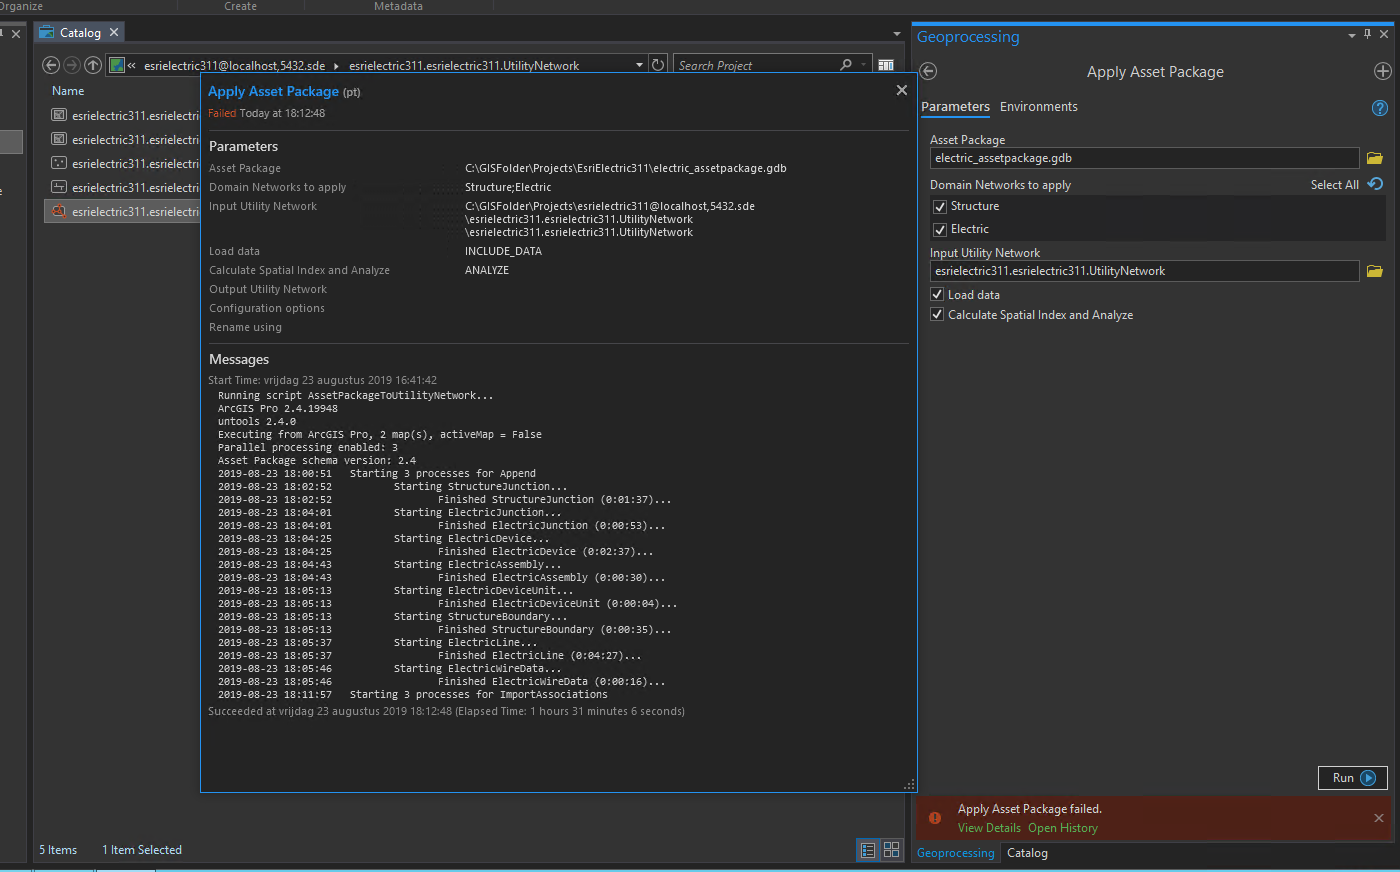Click the INCLUDE_DATA parameter value
The image size is (1400, 872).
coord(503,251)
